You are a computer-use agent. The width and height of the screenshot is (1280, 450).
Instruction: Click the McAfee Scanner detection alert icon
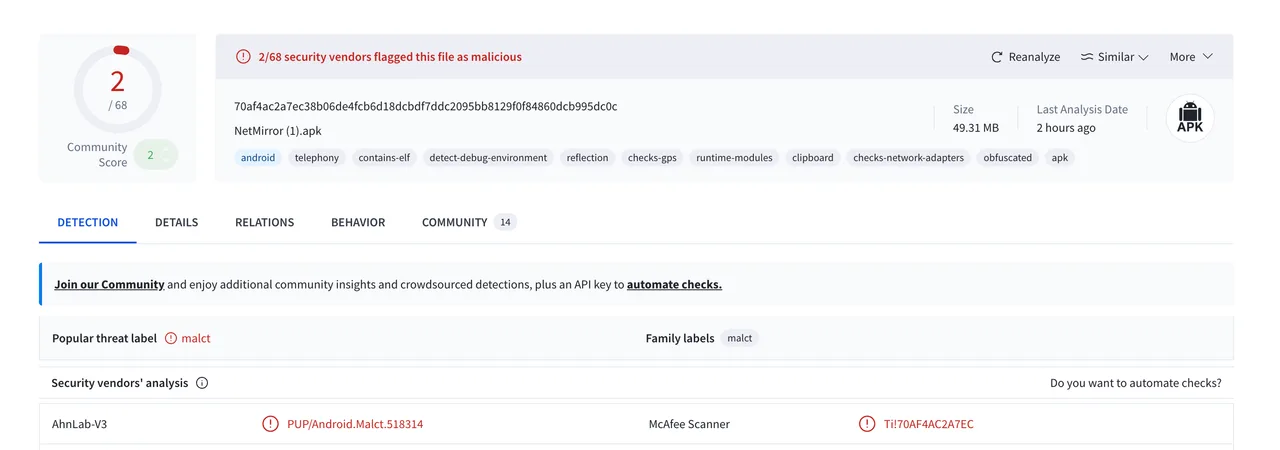click(867, 424)
